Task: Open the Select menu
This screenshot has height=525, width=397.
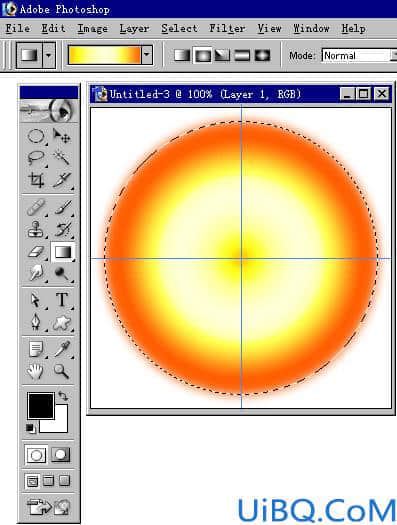Action: (x=179, y=28)
